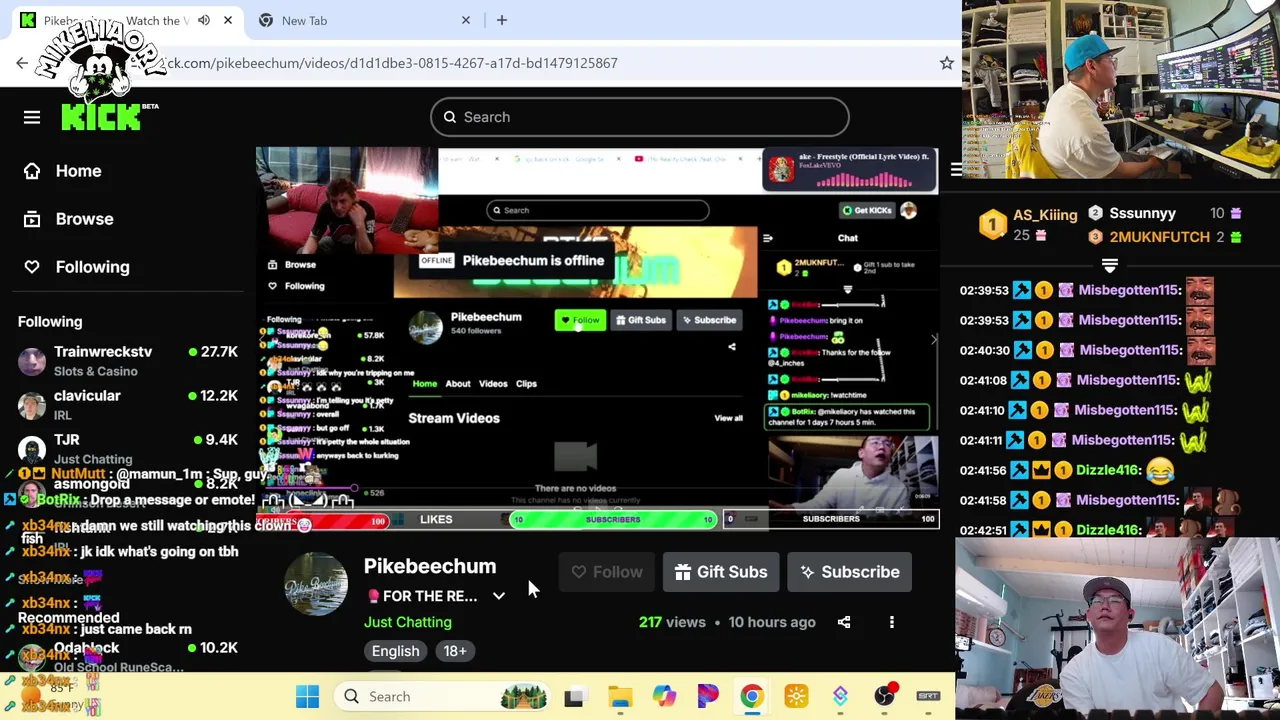Click the English language tag
The height and width of the screenshot is (720, 1280).
[x=396, y=651]
